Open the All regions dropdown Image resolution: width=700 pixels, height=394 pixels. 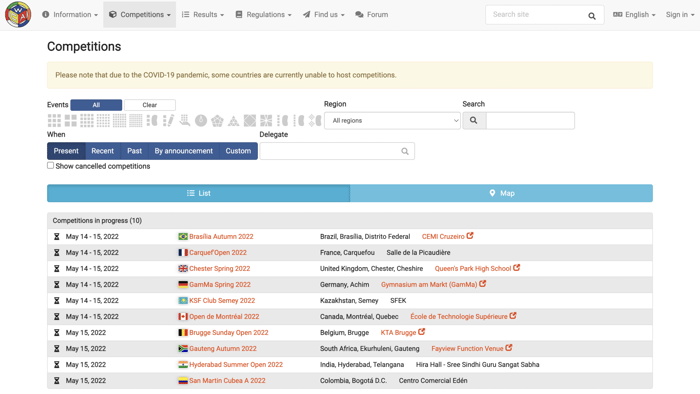(x=392, y=120)
